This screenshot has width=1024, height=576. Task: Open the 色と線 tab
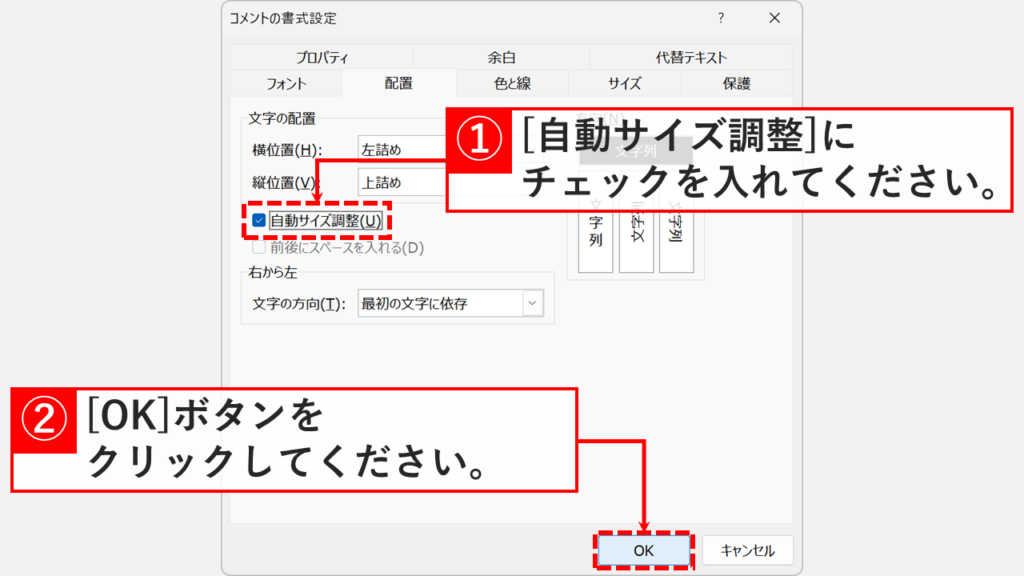(x=513, y=84)
